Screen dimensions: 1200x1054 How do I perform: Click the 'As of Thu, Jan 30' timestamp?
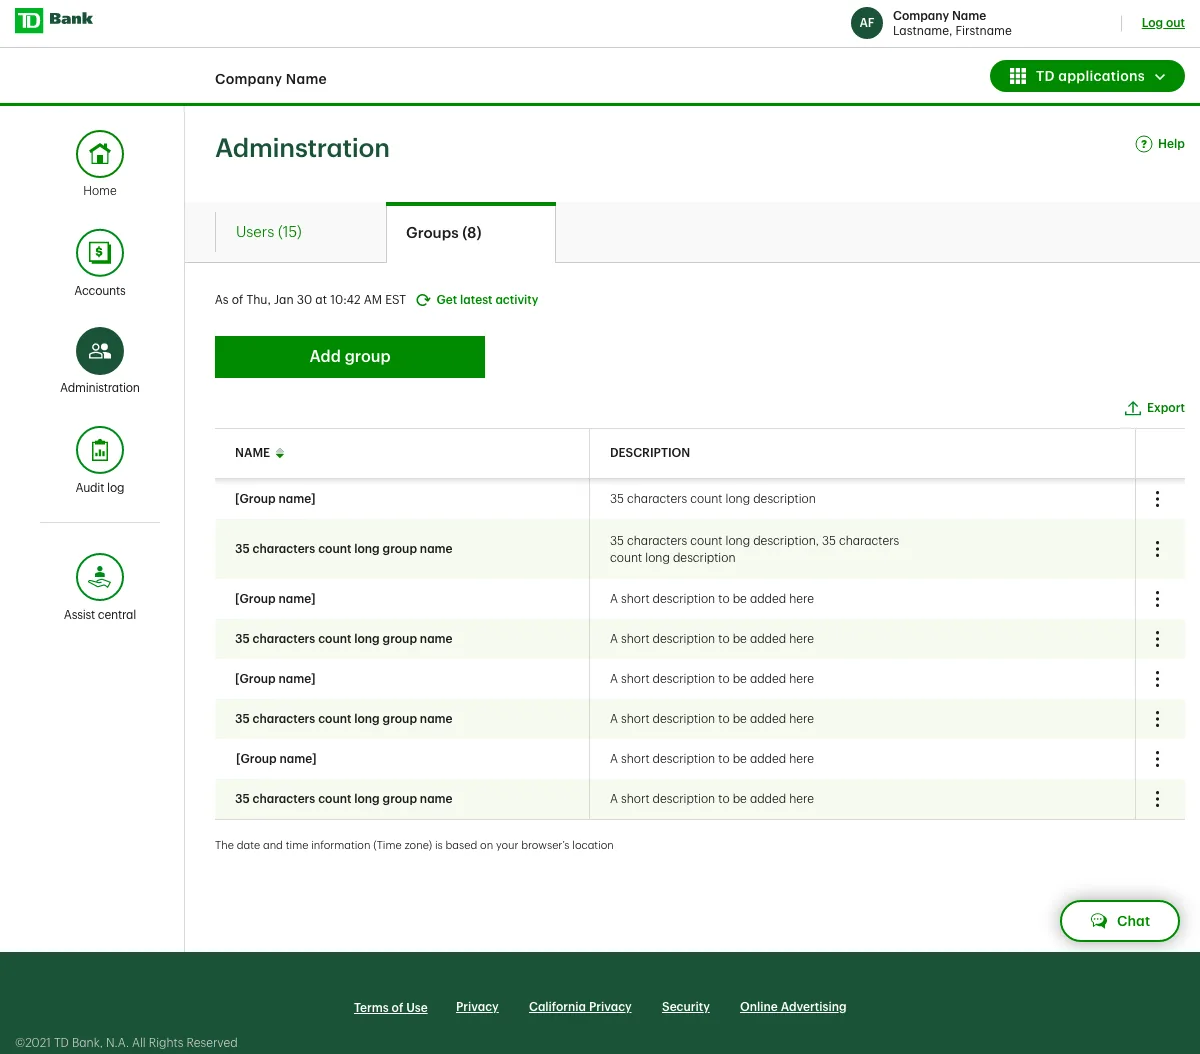click(311, 300)
